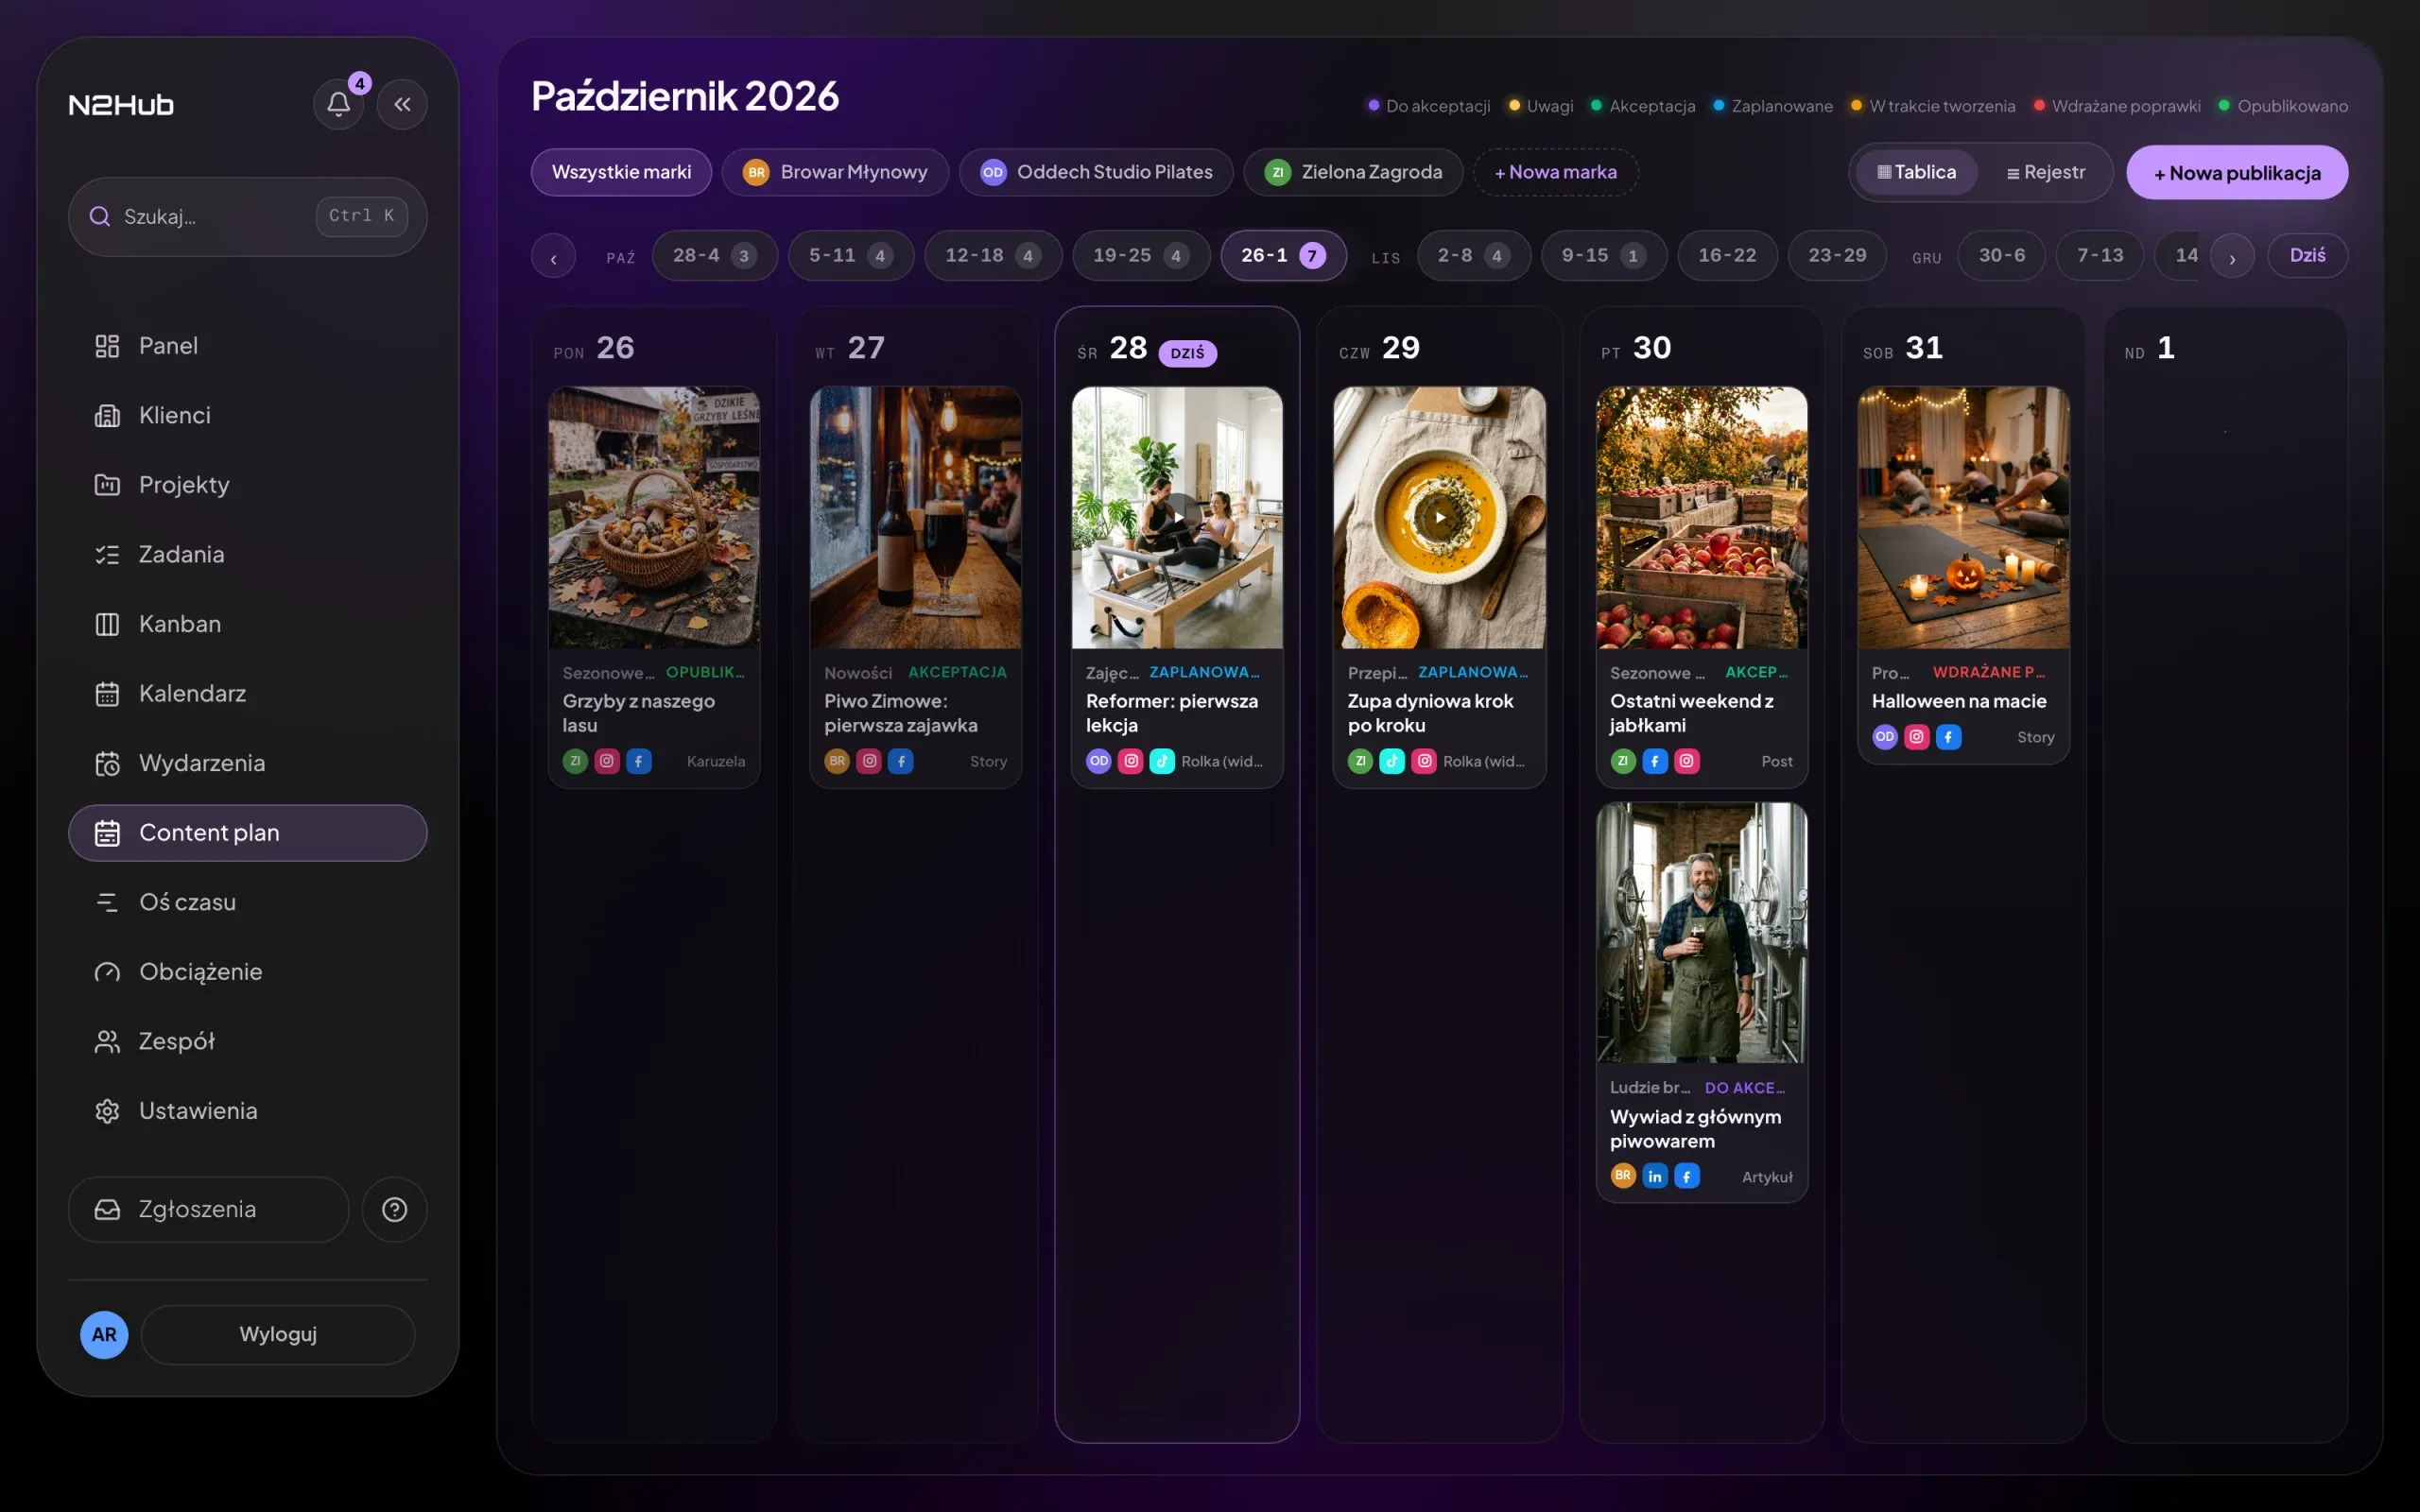Open the Halloween na macie thumbnail
2420x1512 pixels.
pos(1963,517)
